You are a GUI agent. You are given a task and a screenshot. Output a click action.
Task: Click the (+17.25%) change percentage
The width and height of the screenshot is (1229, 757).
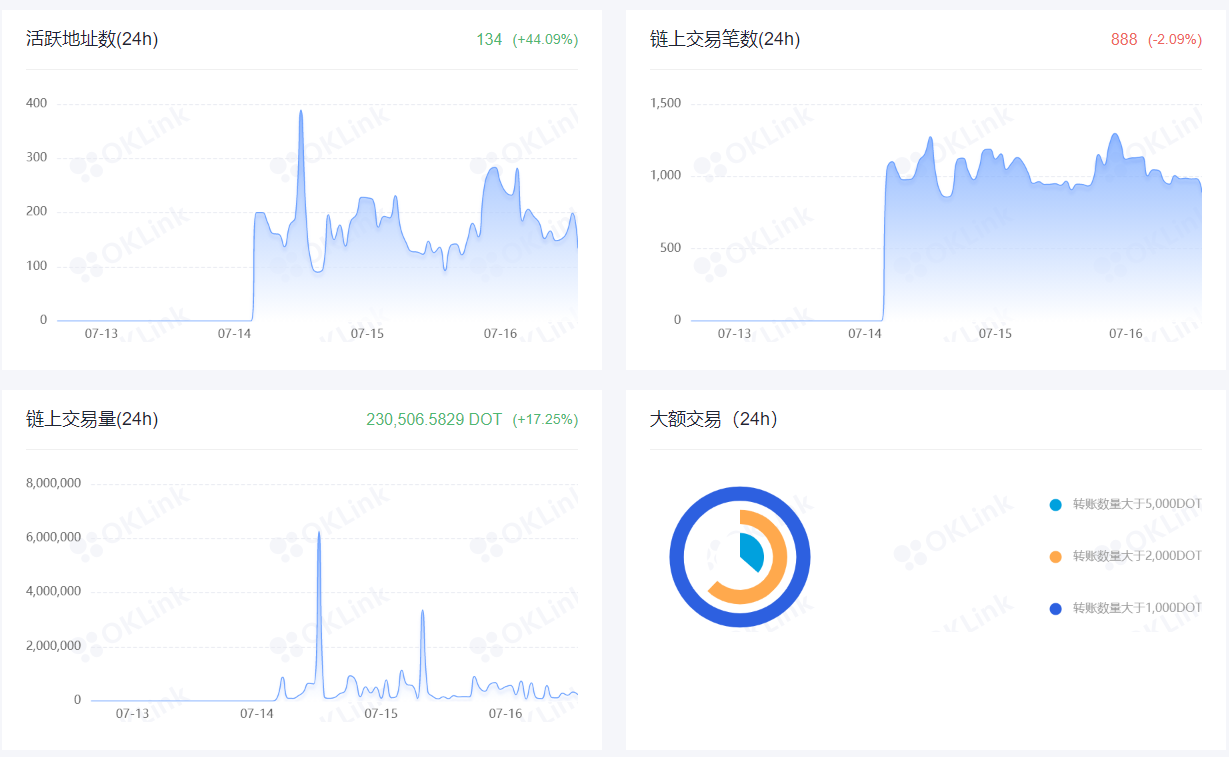click(x=545, y=419)
